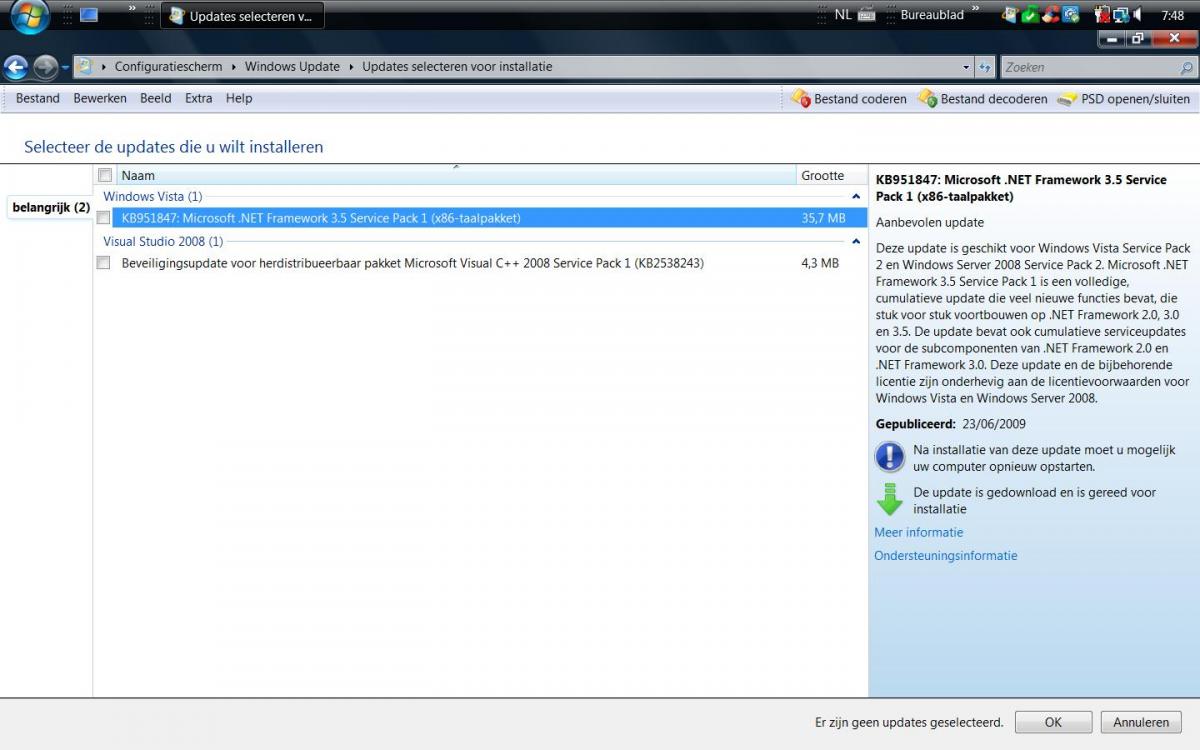The image size is (1200, 750).
Task: Go back with the Back arrow button
Action: pyautogui.click(x=16, y=67)
